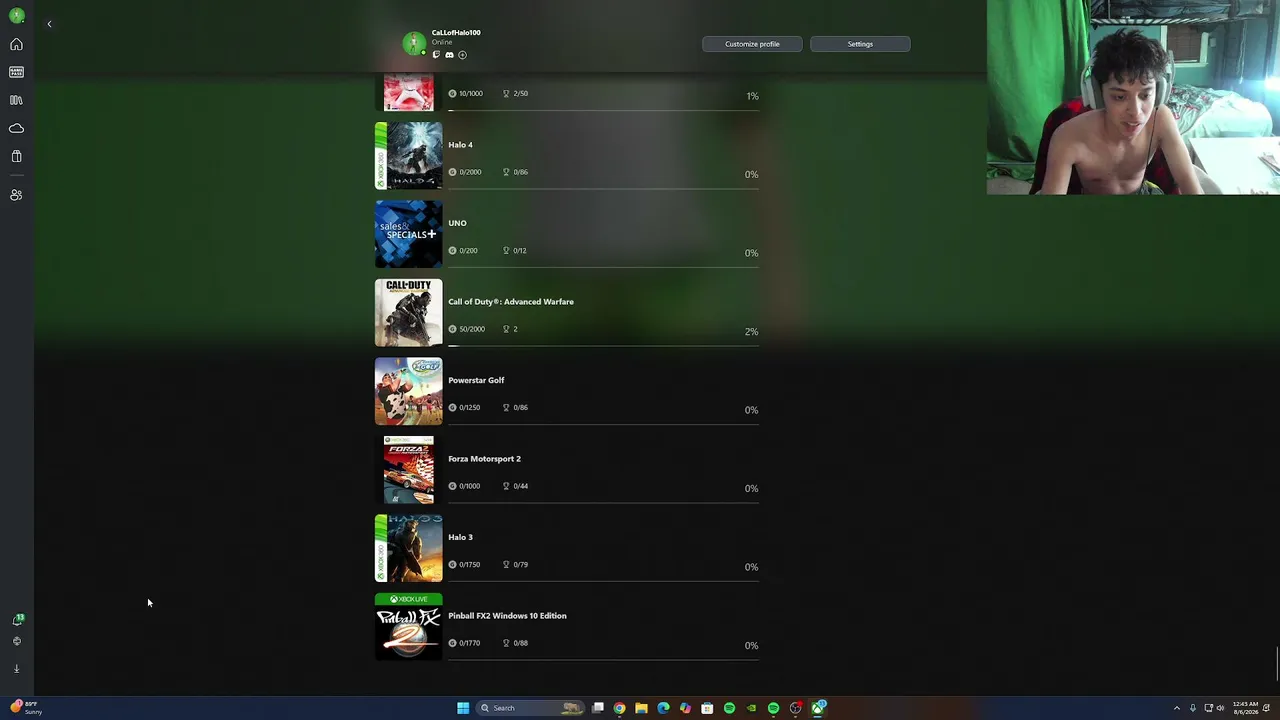Open the notifications bell in the sidebar
The width and height of the screenshot is (1280, 720).
click(x=17, y=620)
